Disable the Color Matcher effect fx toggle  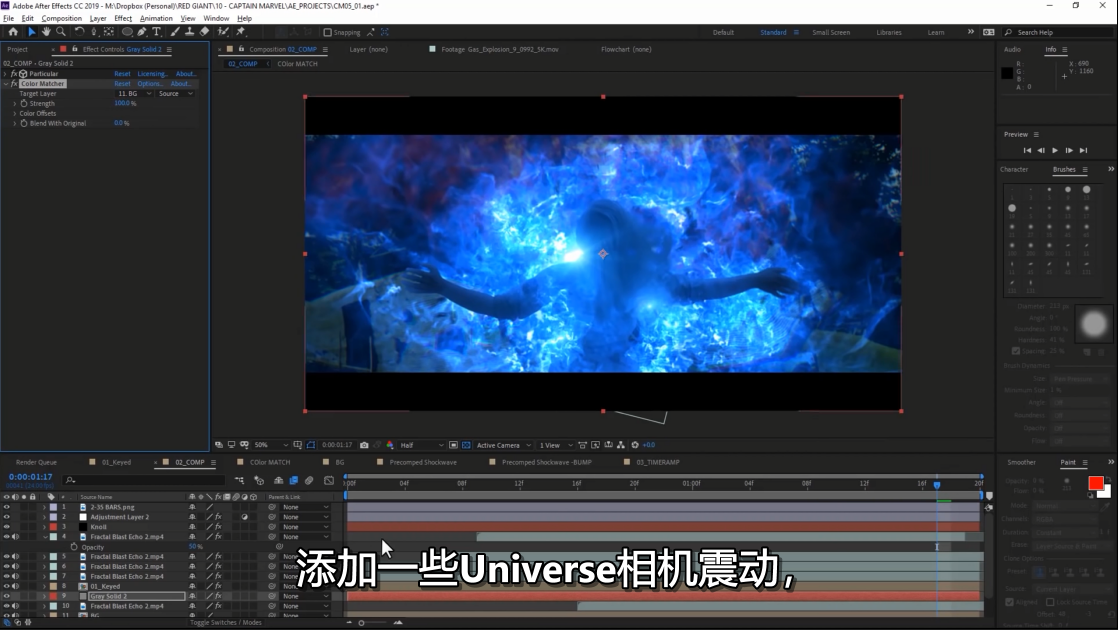[14, 83]
